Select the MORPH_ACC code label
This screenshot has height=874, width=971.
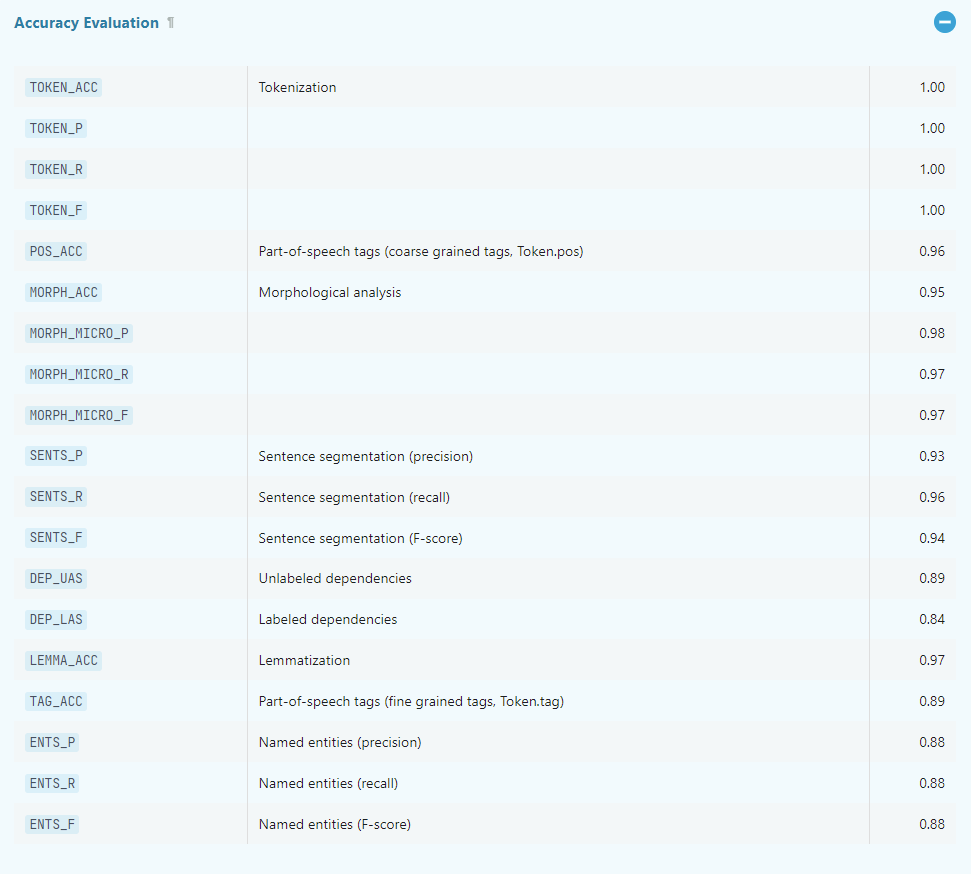tap(64, 292)
